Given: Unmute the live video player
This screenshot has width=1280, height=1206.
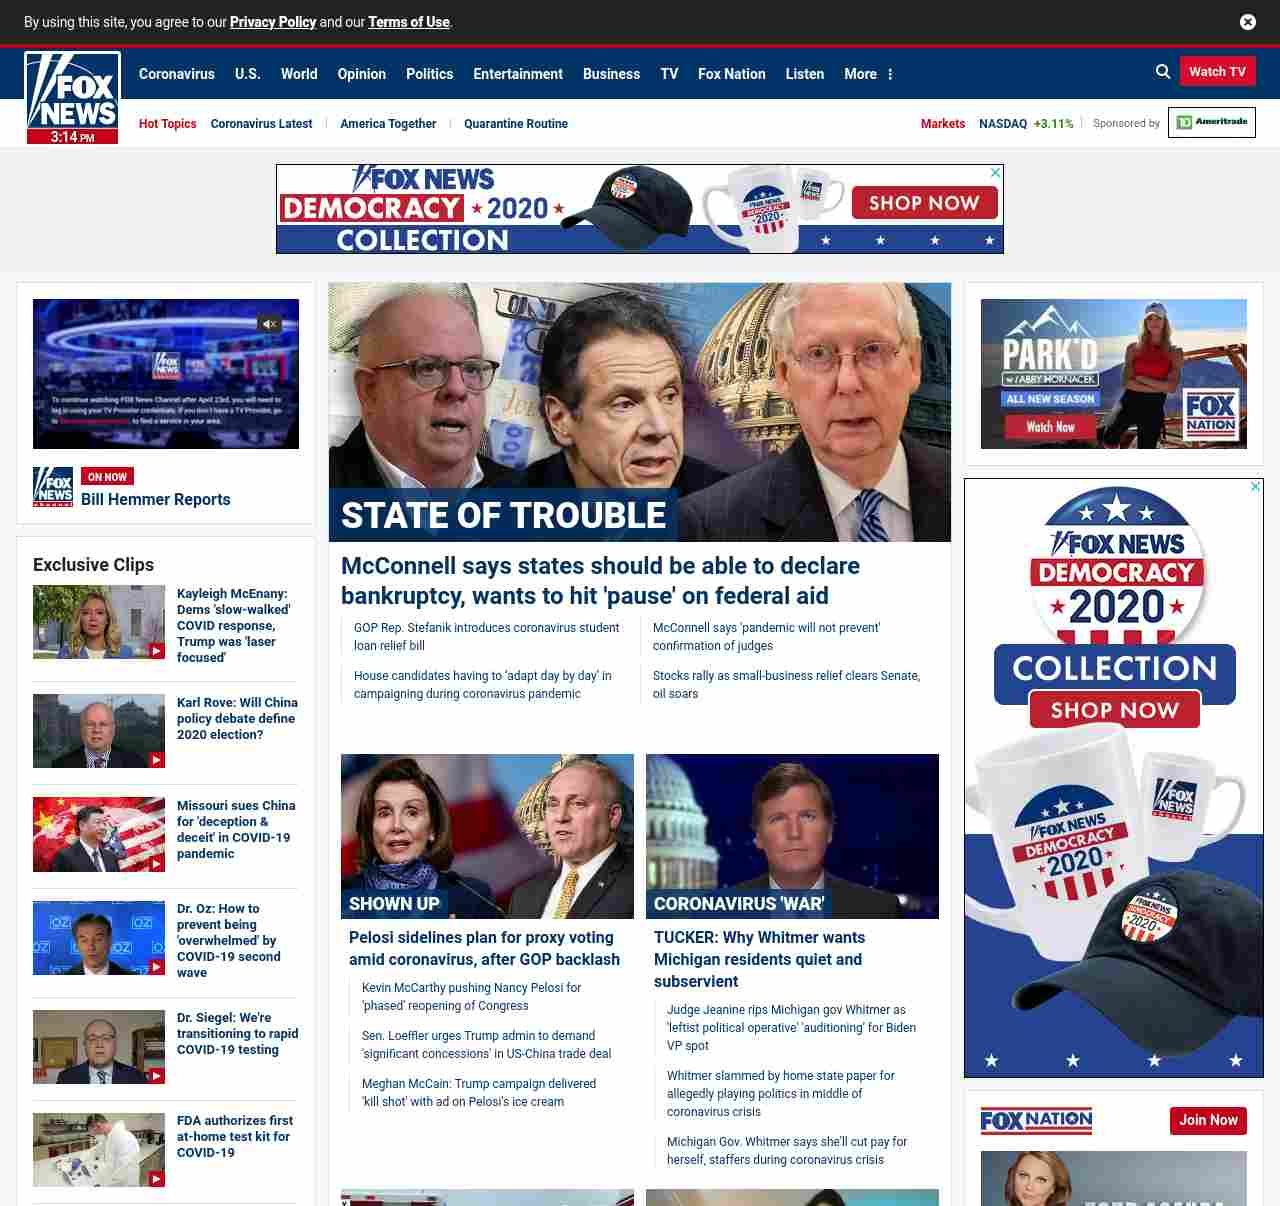Looking at the screenshot, I should pos(269,324).
